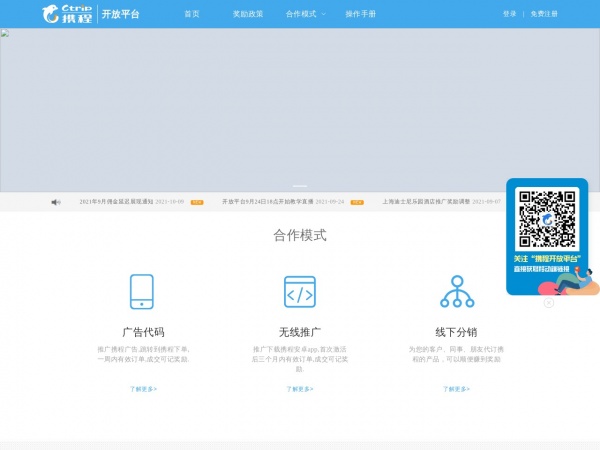Click the QR code image
Viewport: 600px width, 450px height.
pyautogui.click(x=547, y=219)
